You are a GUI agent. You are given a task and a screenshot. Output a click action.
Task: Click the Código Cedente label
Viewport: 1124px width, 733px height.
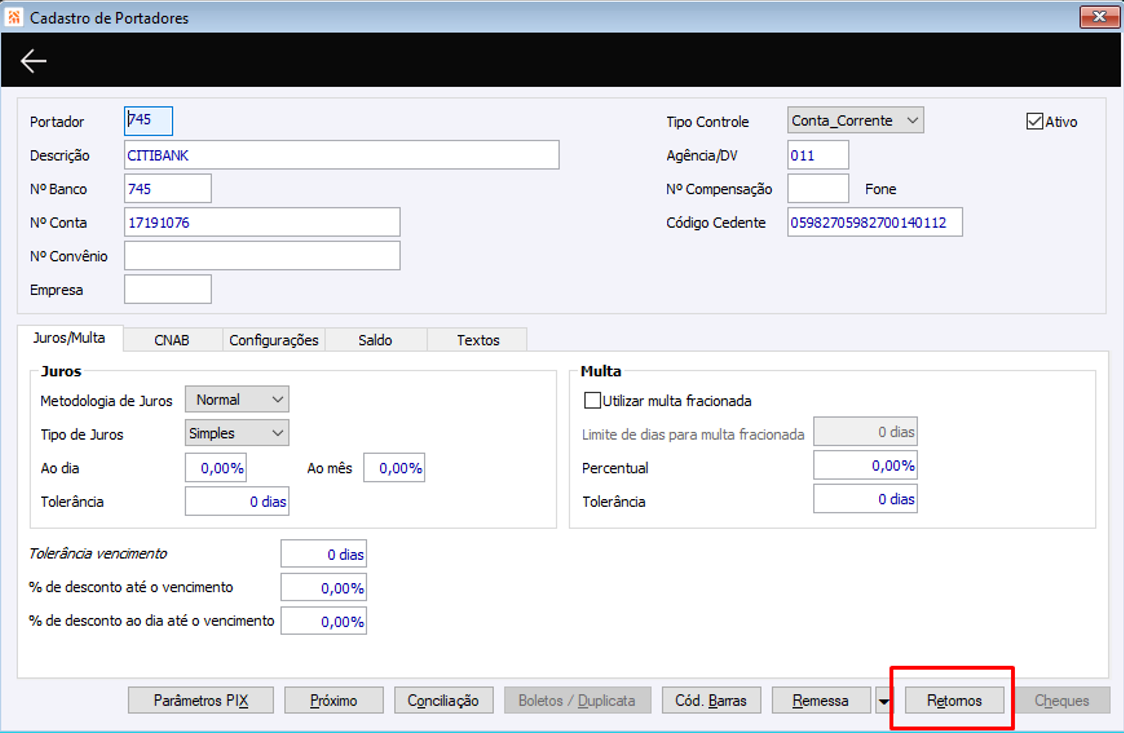click(x=715, y=223)
